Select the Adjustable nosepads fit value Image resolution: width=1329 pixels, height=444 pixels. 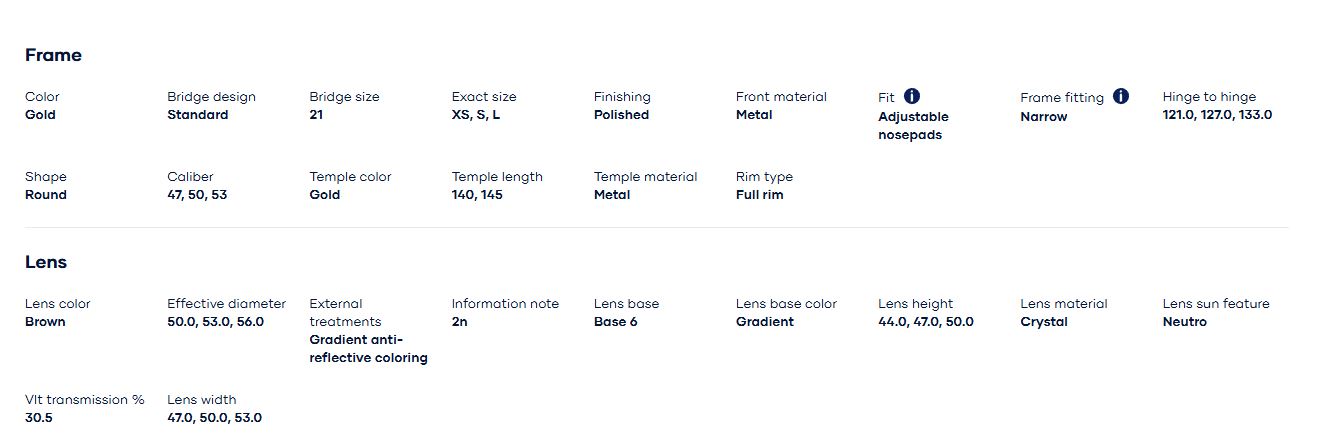(913, 126)
